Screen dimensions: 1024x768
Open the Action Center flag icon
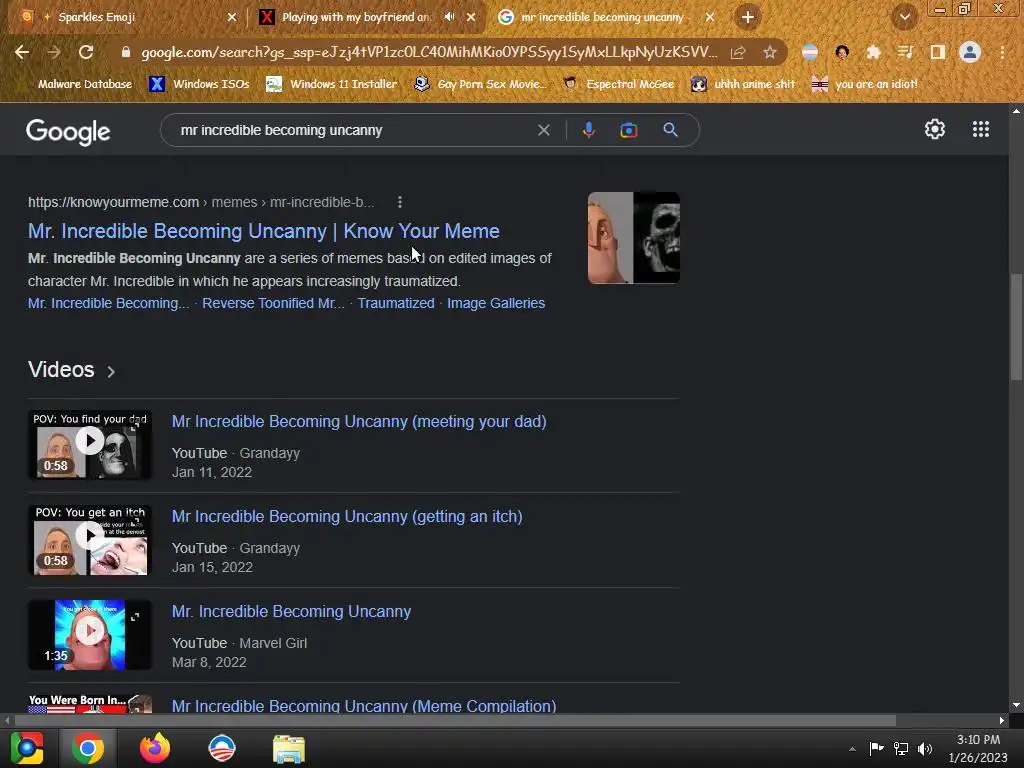(876, 748)
